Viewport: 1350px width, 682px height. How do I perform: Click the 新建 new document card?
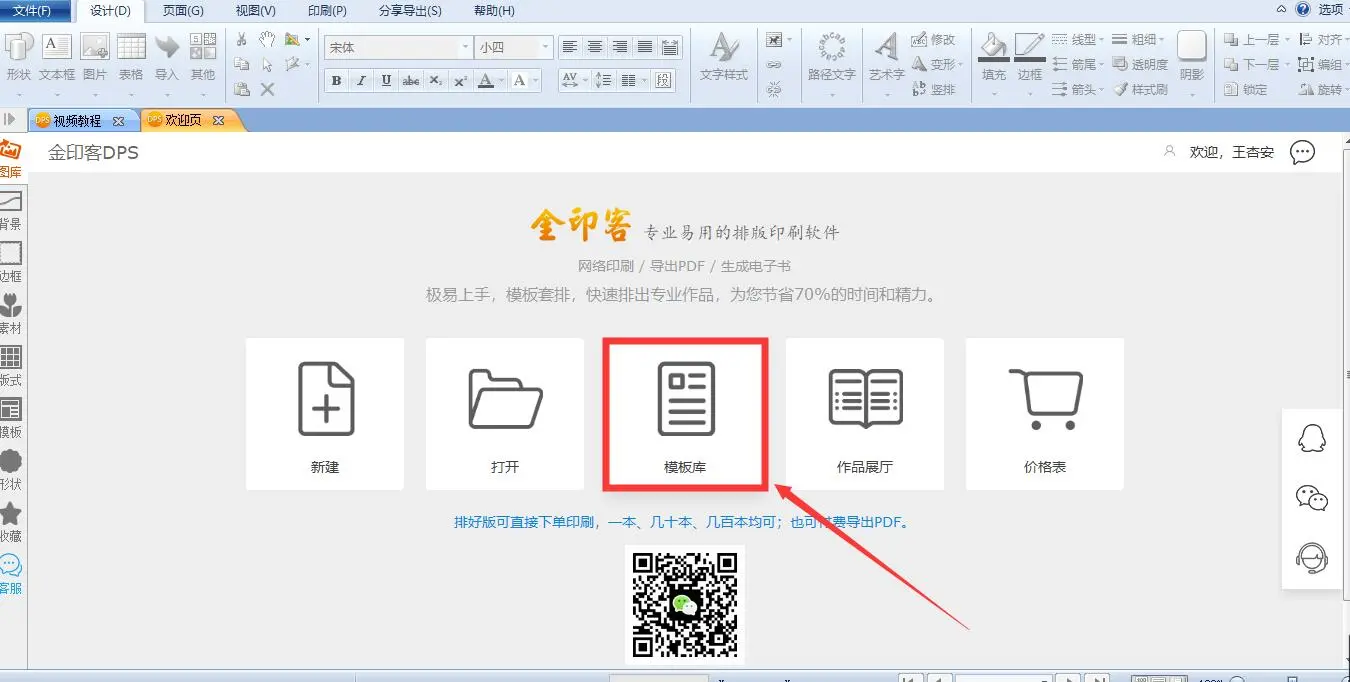(x=325, y=414)
